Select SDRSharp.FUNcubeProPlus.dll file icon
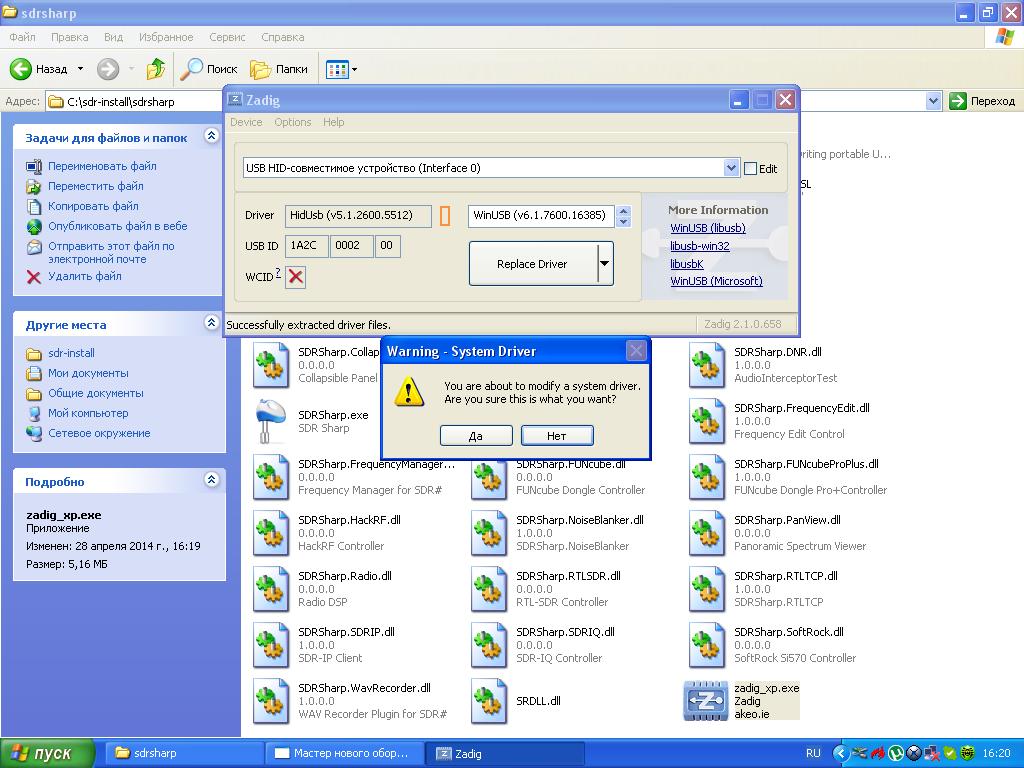1024x768 pixels. (x=707, y=477)
